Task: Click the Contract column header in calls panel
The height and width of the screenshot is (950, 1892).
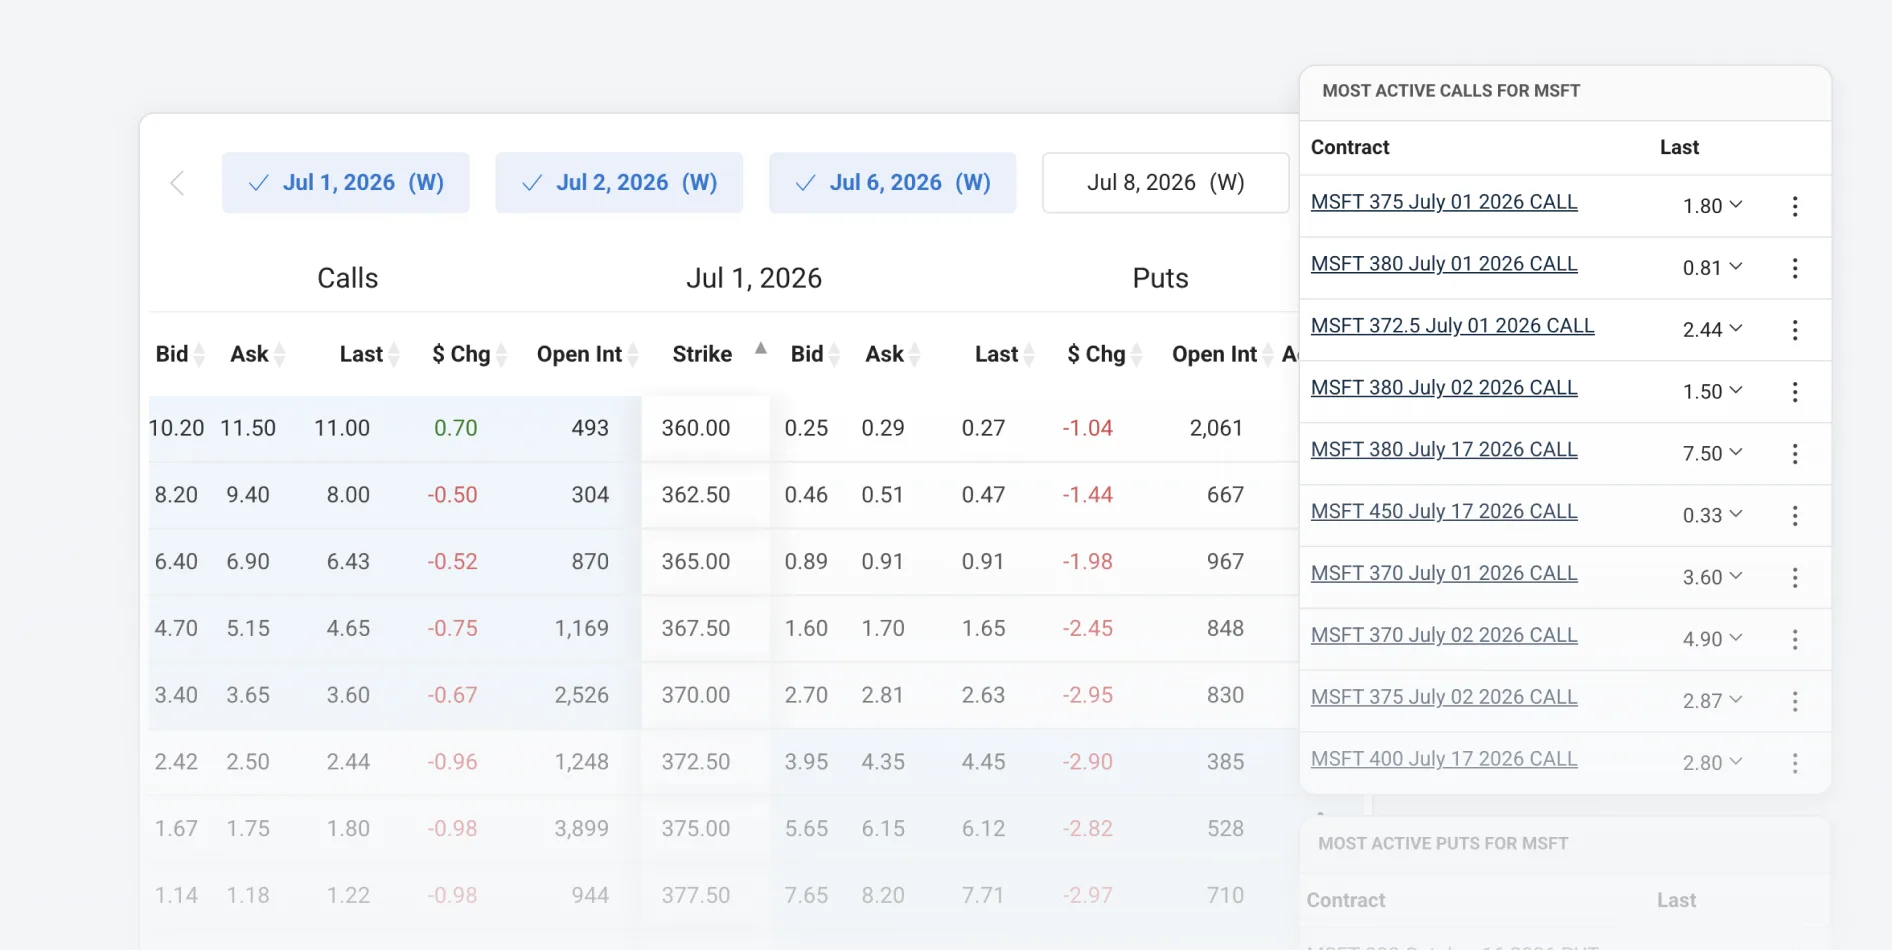Action: pyautogui.click(x=1350, y=147)
